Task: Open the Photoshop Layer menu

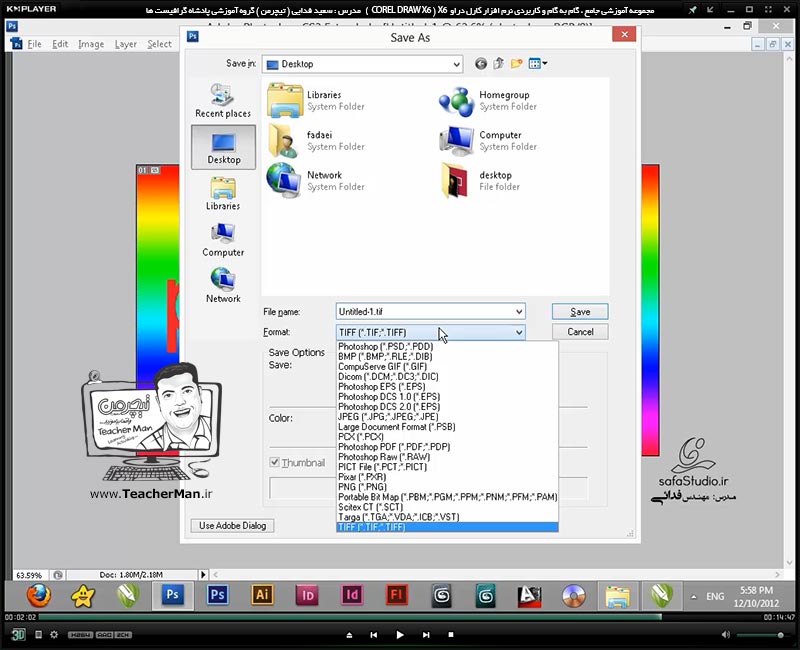Action: (x=126, y=44)
